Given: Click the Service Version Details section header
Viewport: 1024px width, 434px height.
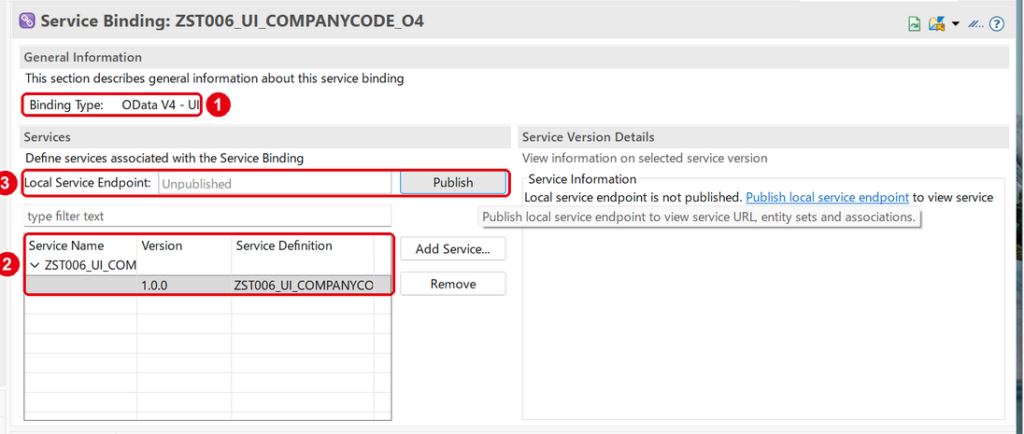Looking at the screenshot, I should click(x=588, y=137).
